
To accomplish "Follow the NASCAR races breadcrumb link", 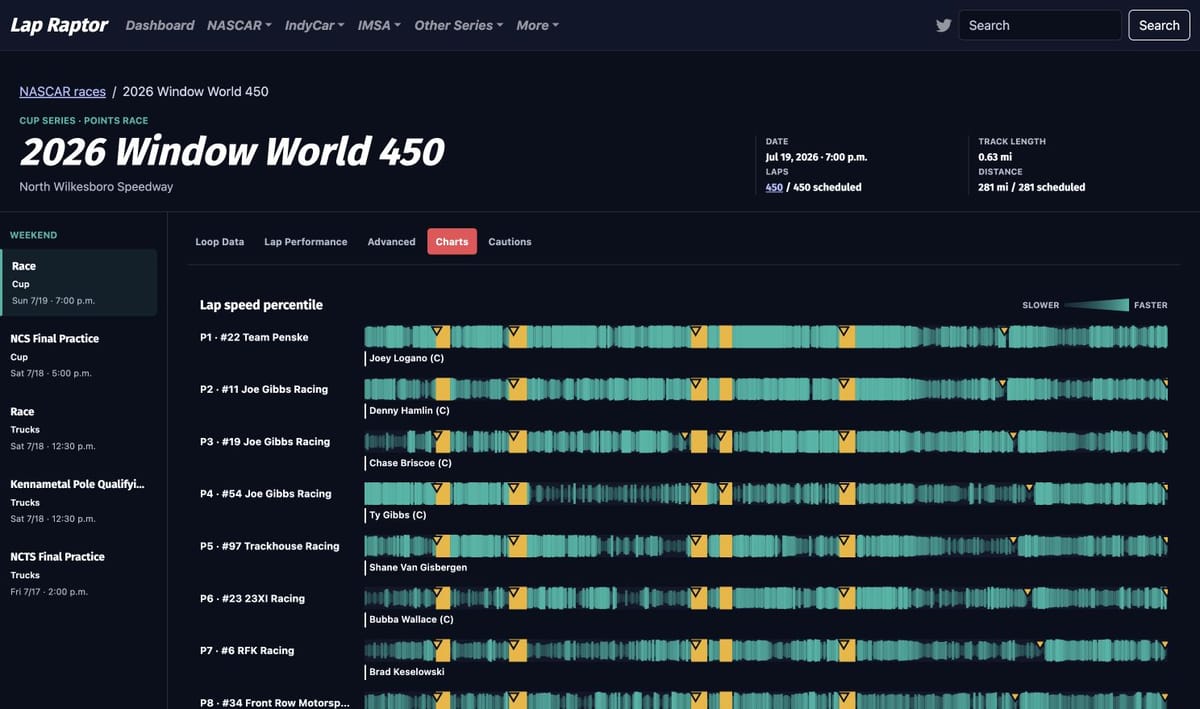I will click(x=62, y=91).
